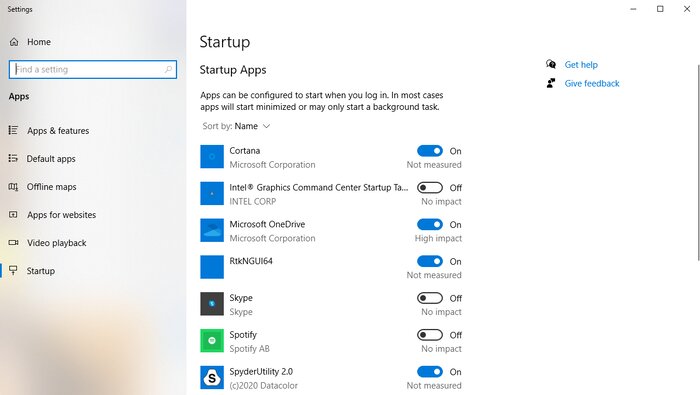Maximize the Settings window

[660, 9]
